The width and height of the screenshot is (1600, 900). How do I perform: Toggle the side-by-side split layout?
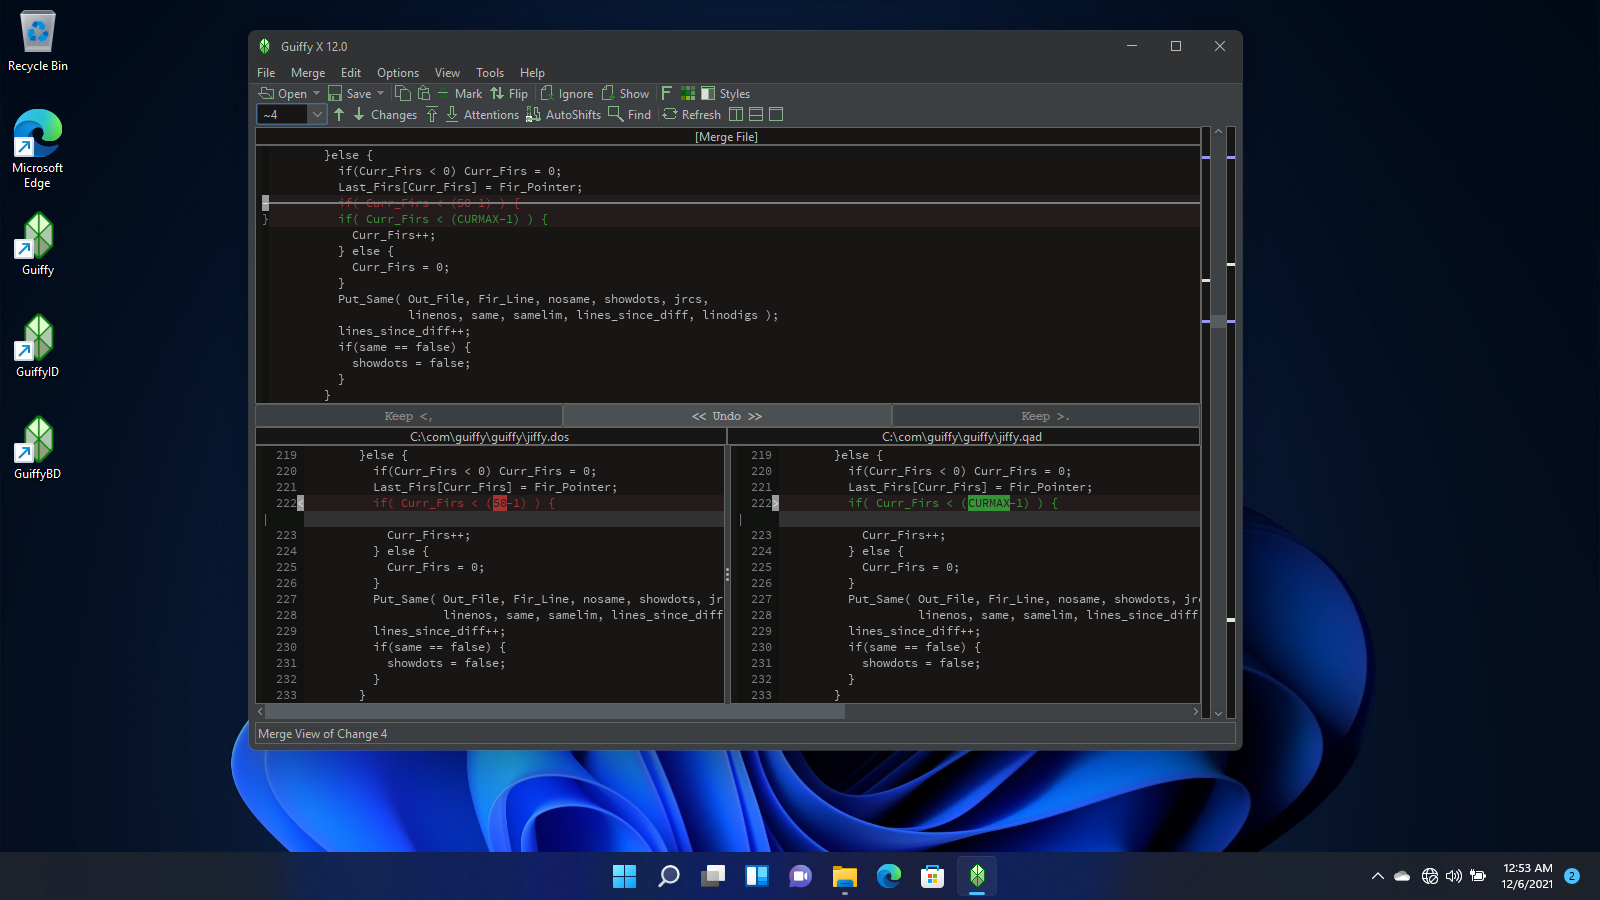(x=736, y=114)
